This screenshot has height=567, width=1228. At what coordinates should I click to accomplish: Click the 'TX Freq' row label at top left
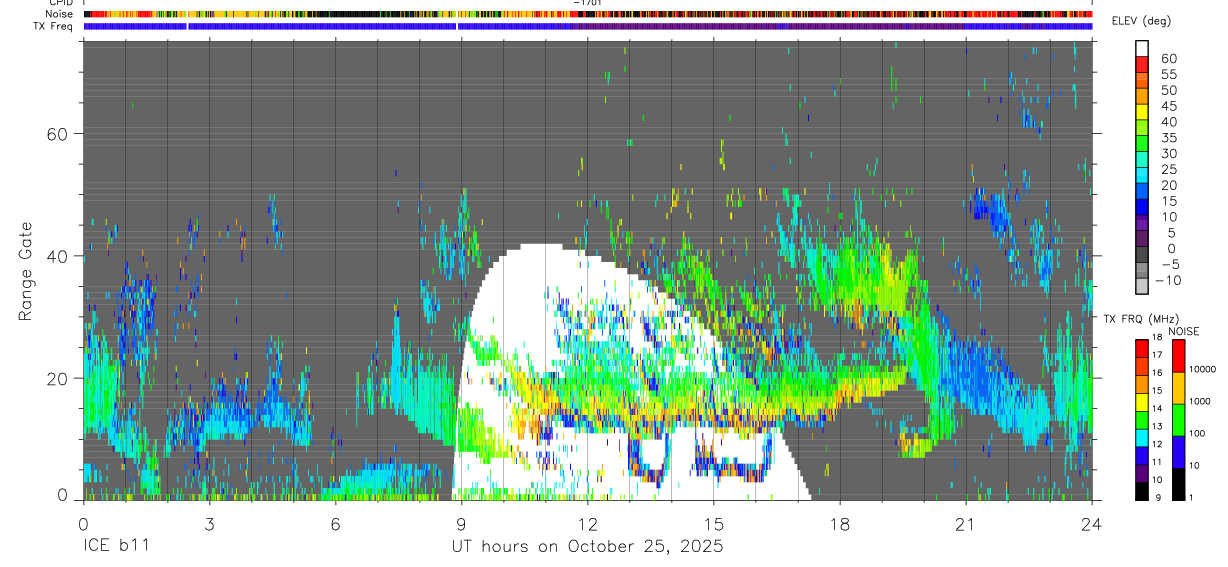[x=54, y=26]
